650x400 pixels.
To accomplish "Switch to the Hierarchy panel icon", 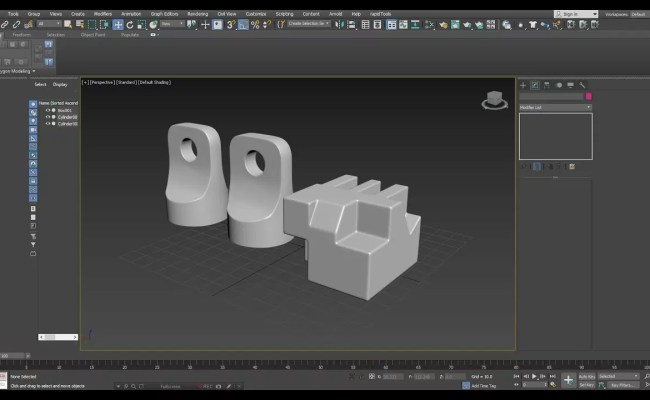I will pyautogui.click(x=547, y=85).
